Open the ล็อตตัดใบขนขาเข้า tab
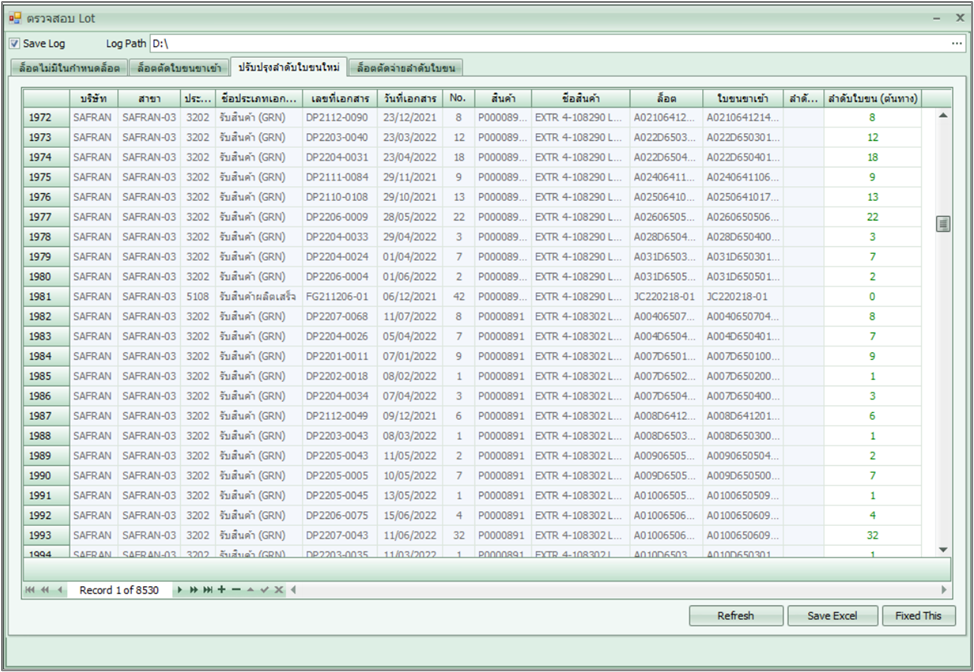Viewport: 974px width, 672px height. click(x=179, y=68)
